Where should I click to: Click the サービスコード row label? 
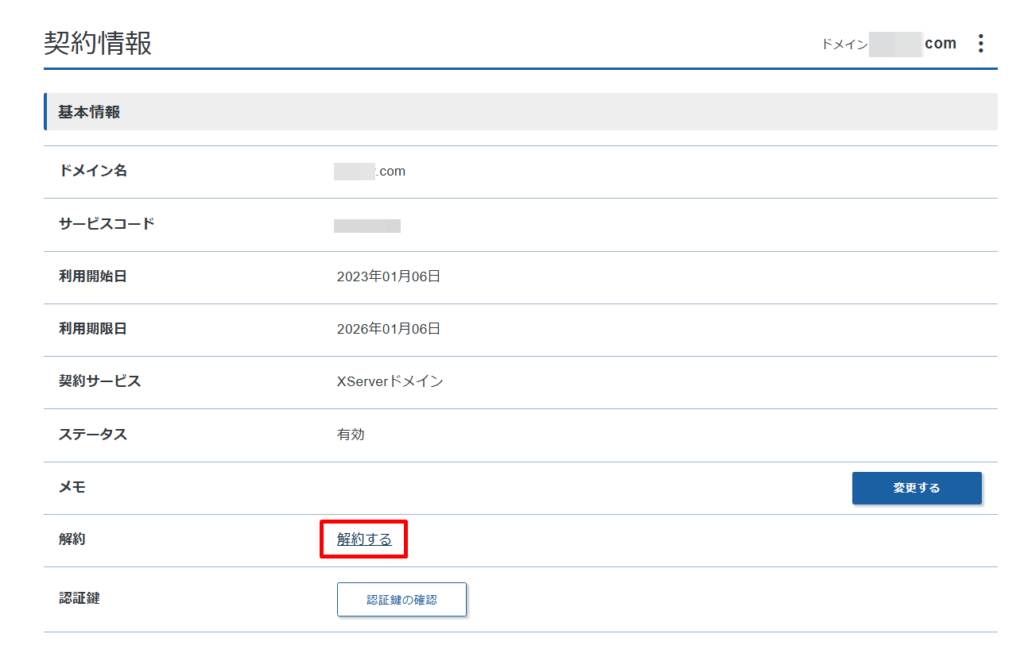(107, 224)
